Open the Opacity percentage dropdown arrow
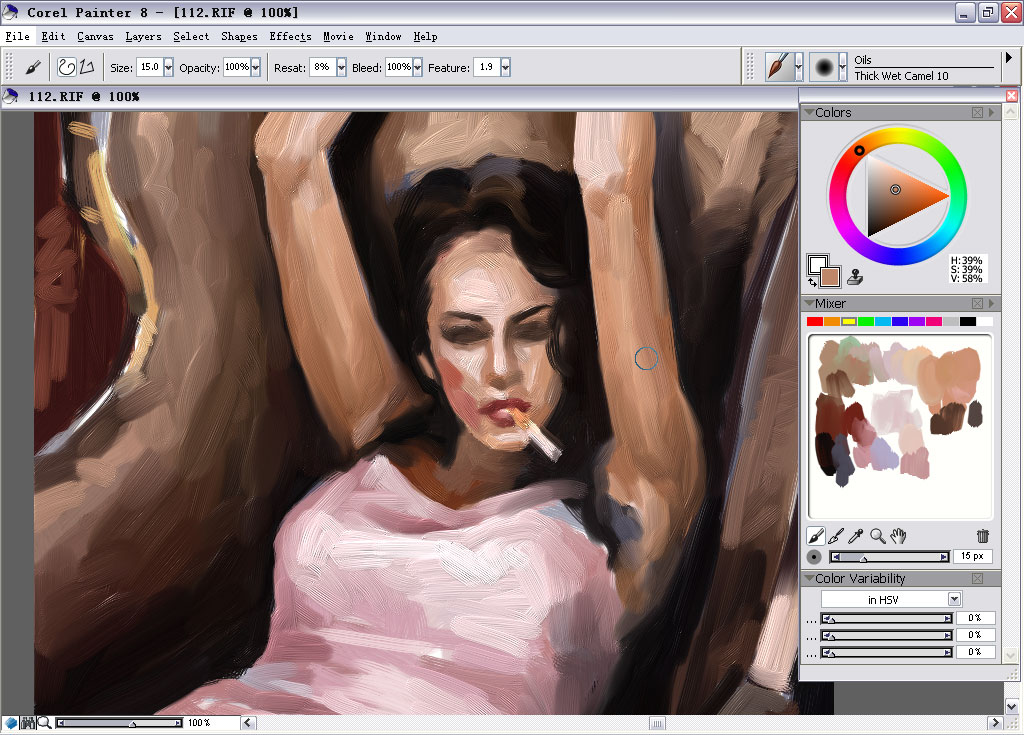Viewport: 1024px width, 735px height. (x=256, y=67)
